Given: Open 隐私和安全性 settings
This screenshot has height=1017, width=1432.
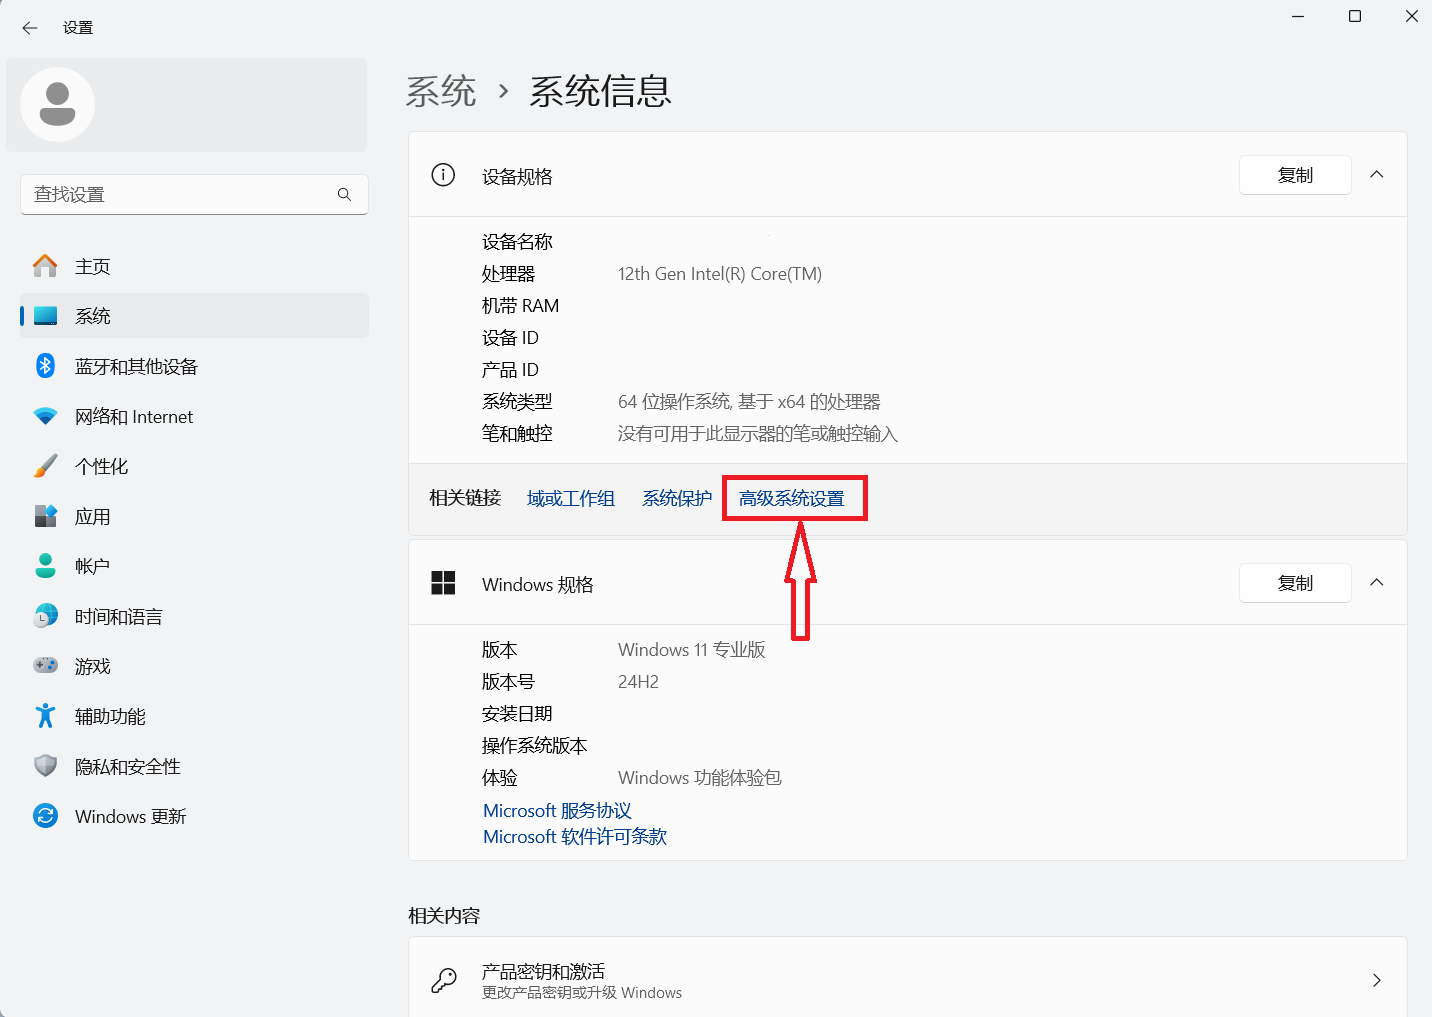Looking at the screenshot, I should tap(127, 766).
